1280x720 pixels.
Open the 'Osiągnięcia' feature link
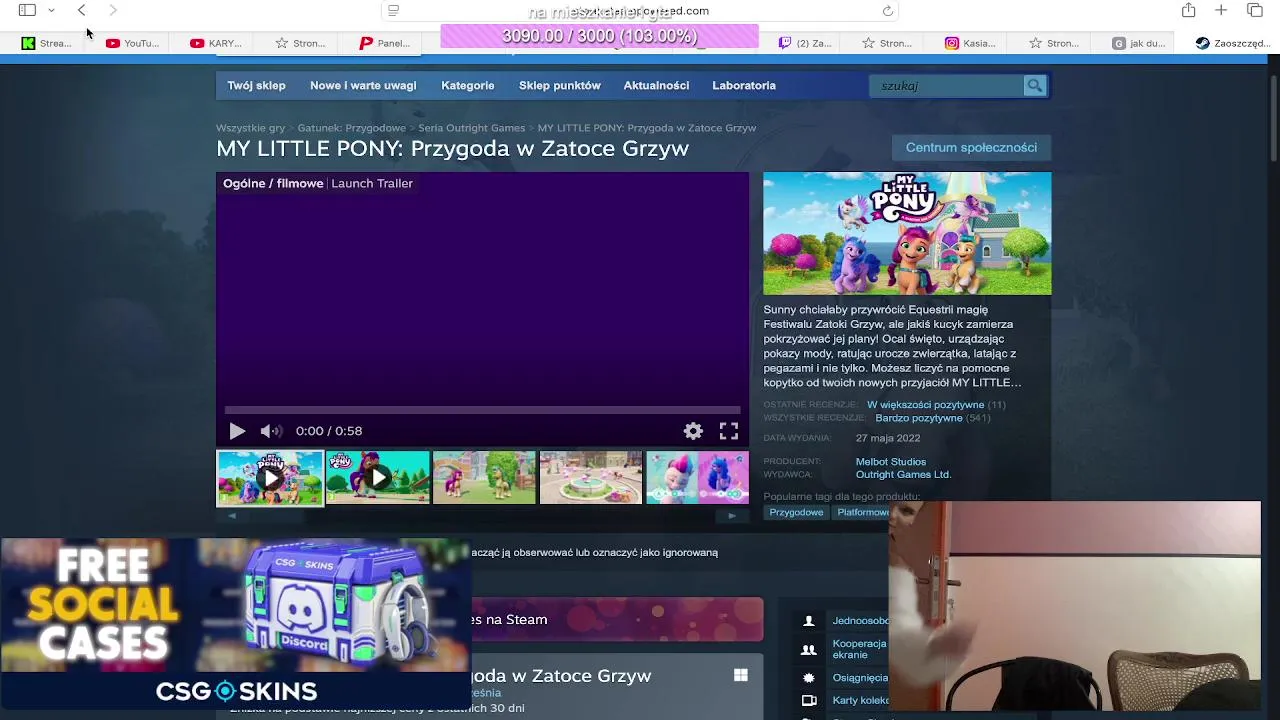tap(860, 678)
